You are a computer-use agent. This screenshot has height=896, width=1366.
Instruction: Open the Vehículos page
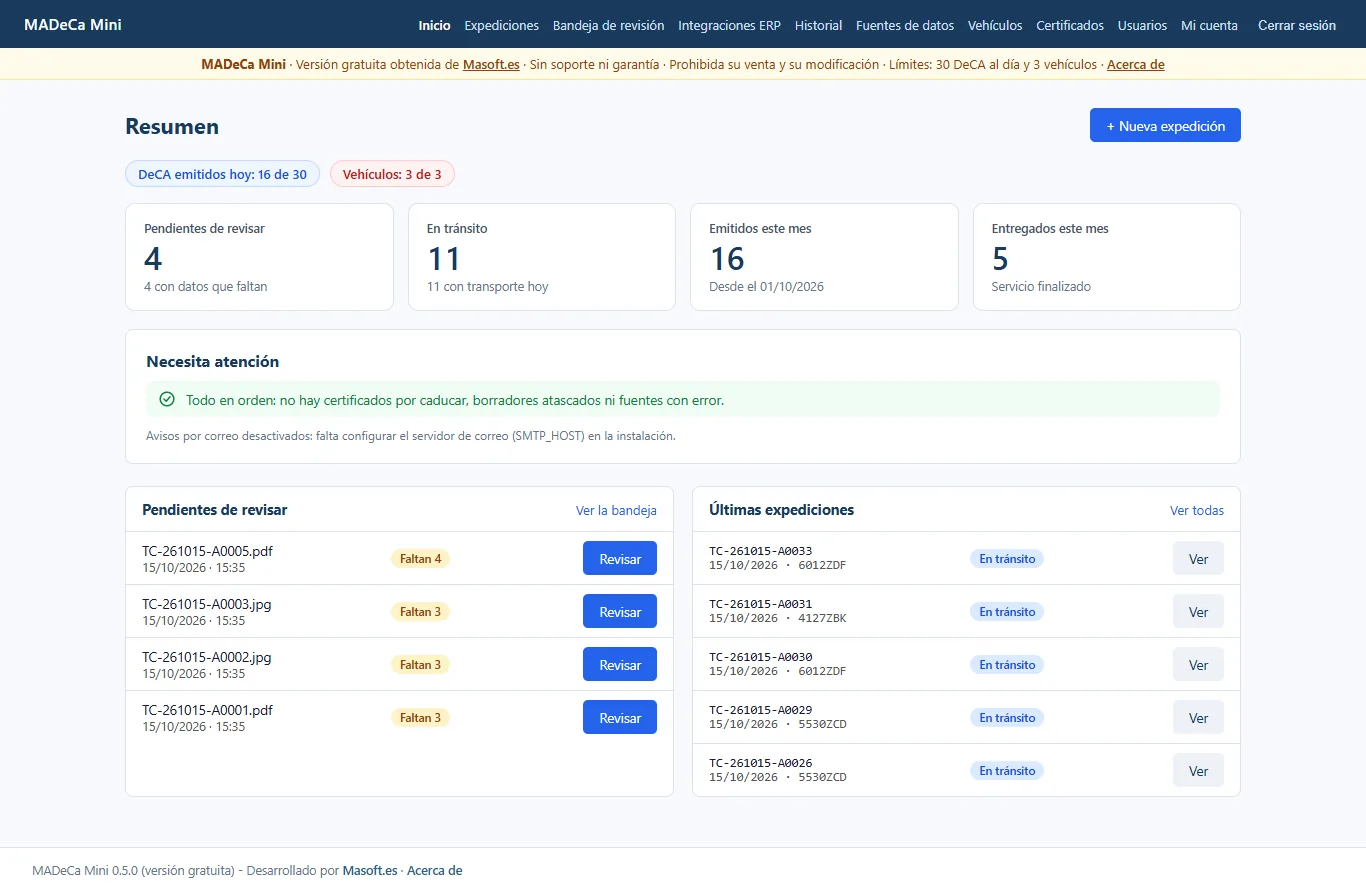tap(995, 25)
